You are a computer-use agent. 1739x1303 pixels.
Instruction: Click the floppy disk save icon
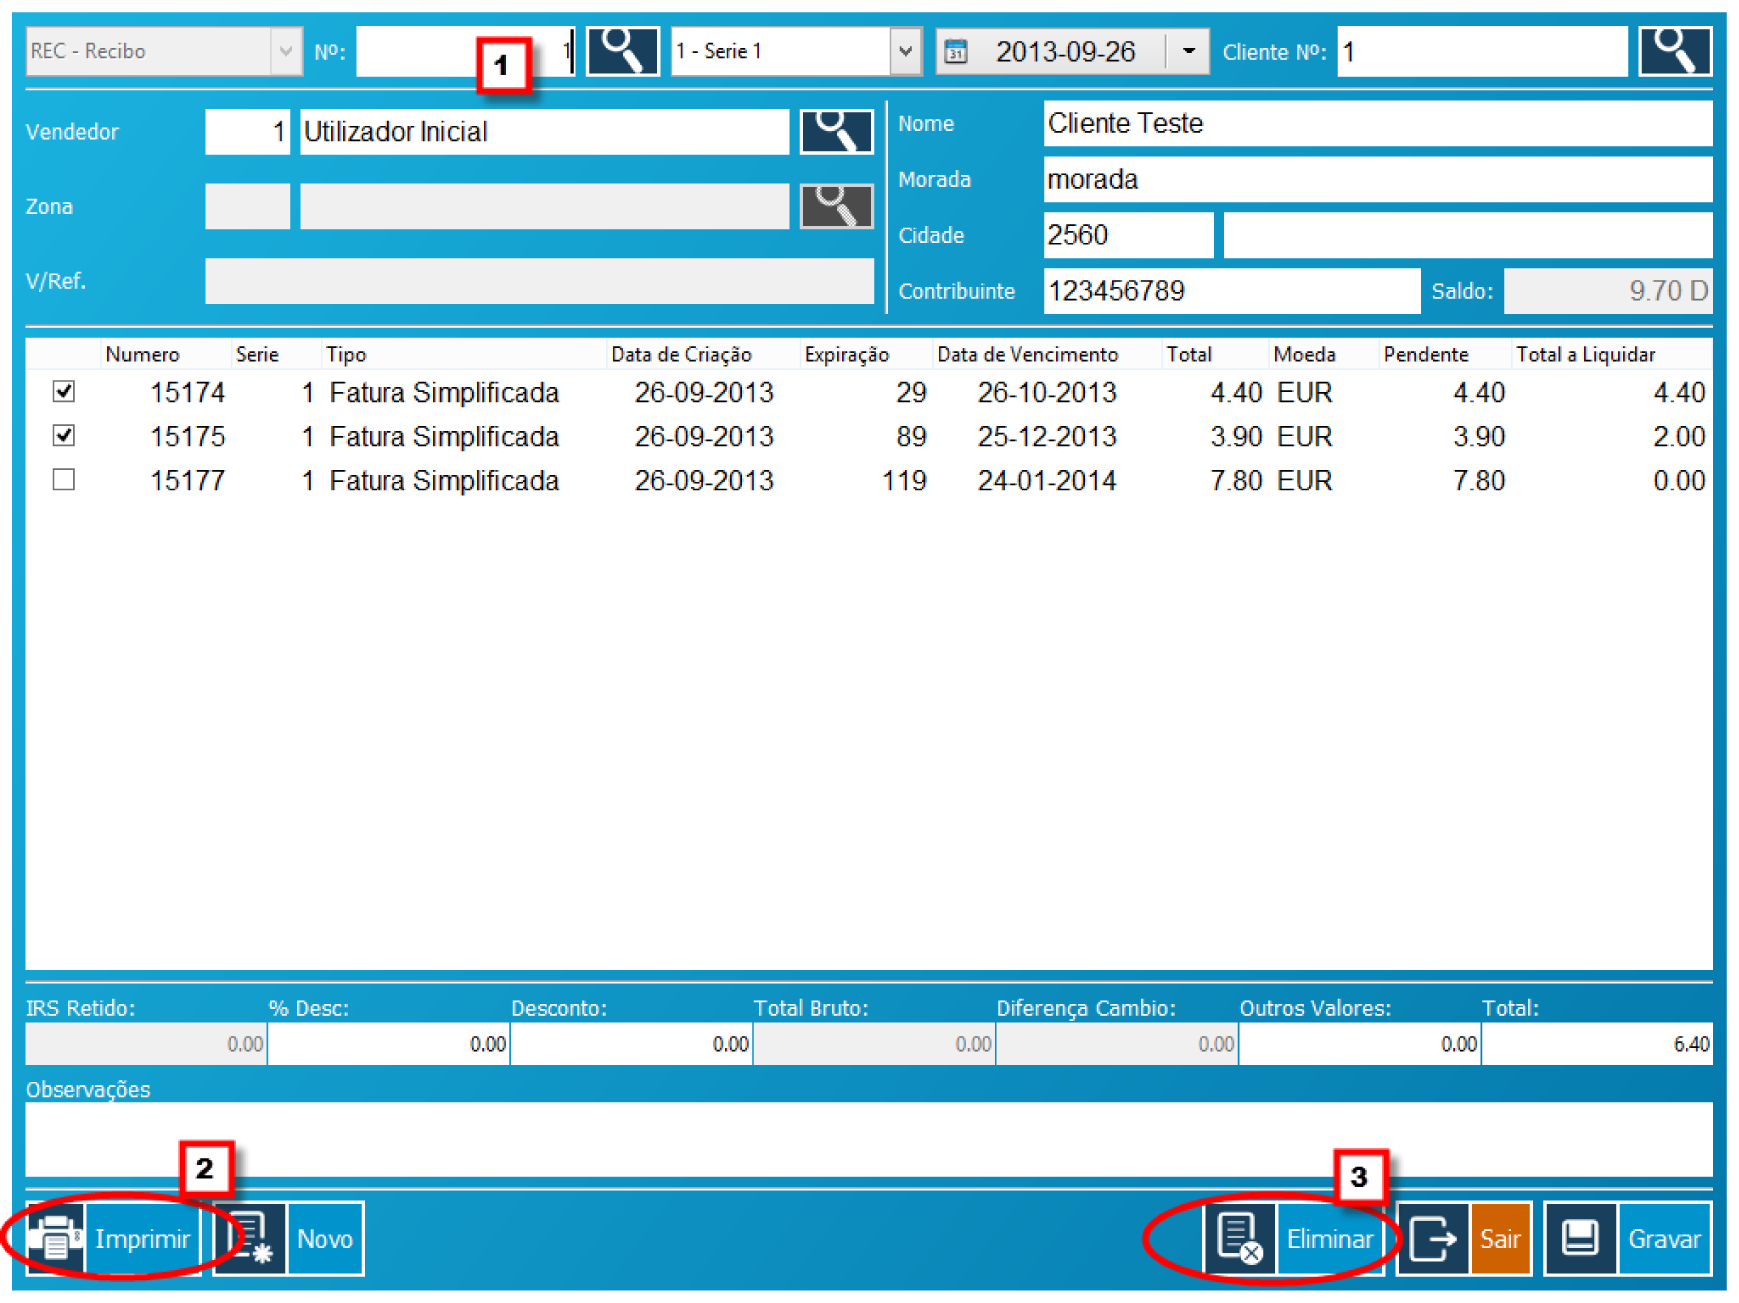pos(1580,1239)
